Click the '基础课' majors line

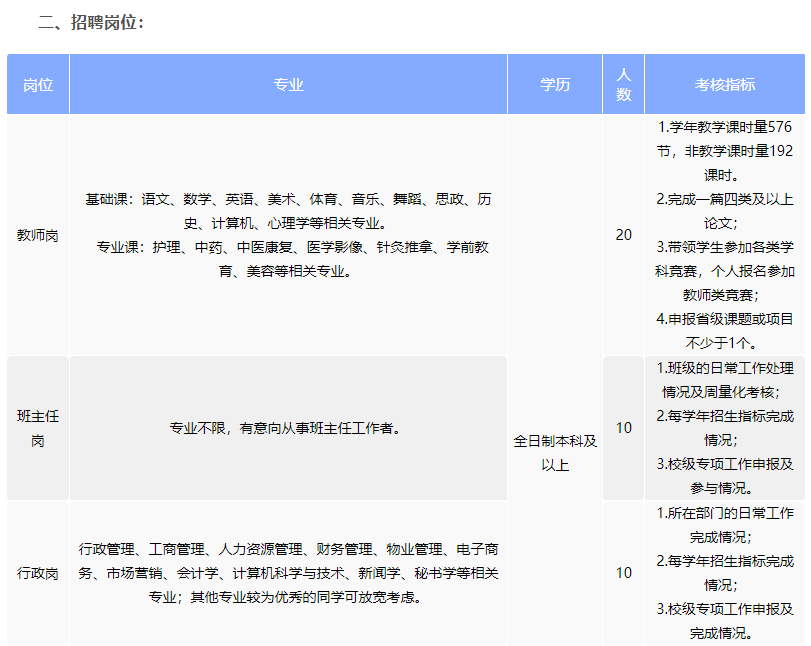coord(288,211)
